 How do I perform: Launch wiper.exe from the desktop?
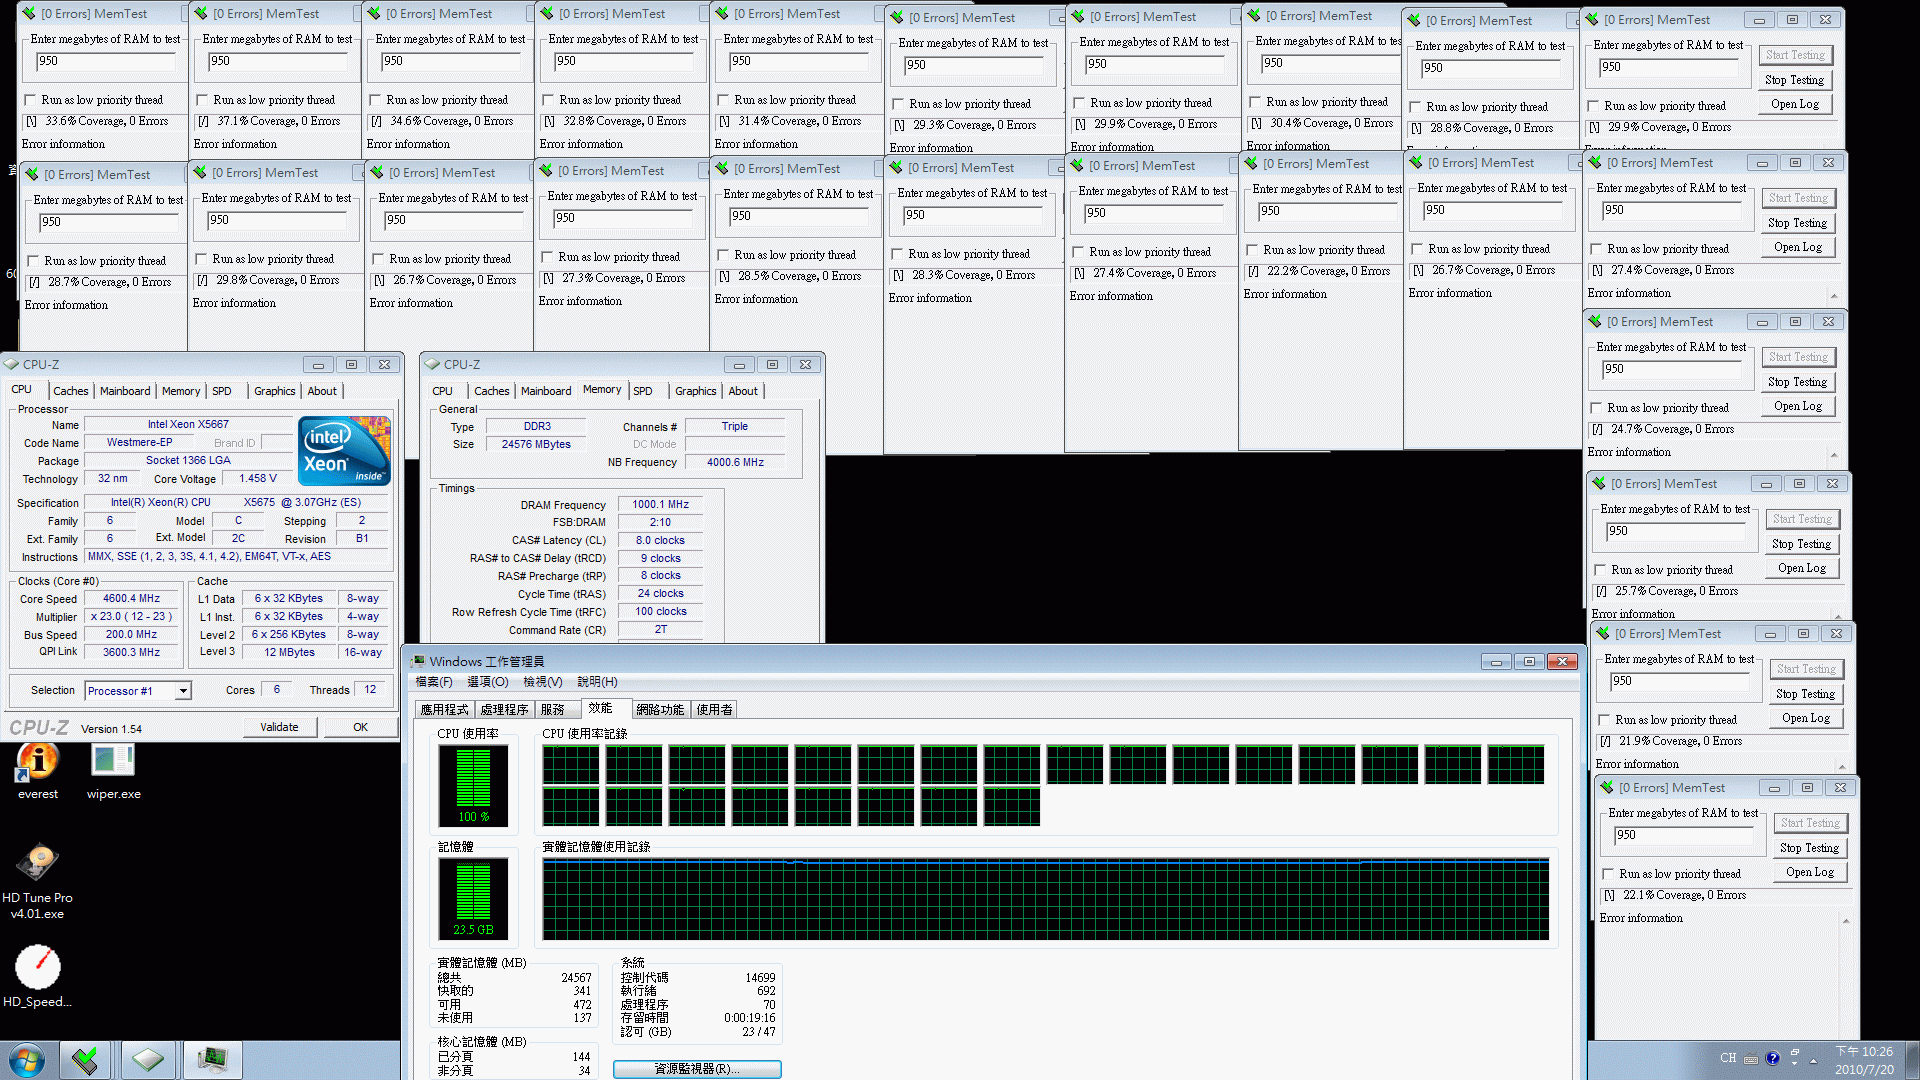[113, 771]
